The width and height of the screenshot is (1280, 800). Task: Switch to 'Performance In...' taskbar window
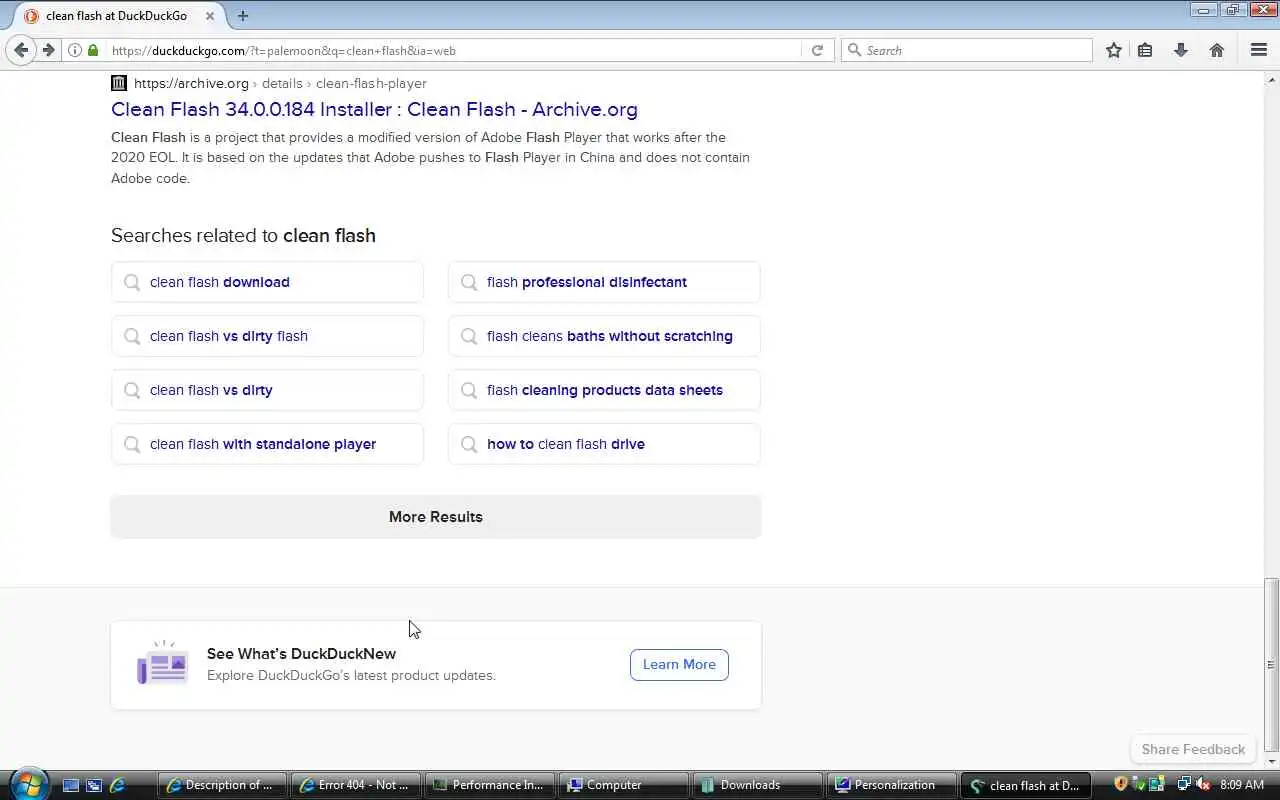click(490, 785)
